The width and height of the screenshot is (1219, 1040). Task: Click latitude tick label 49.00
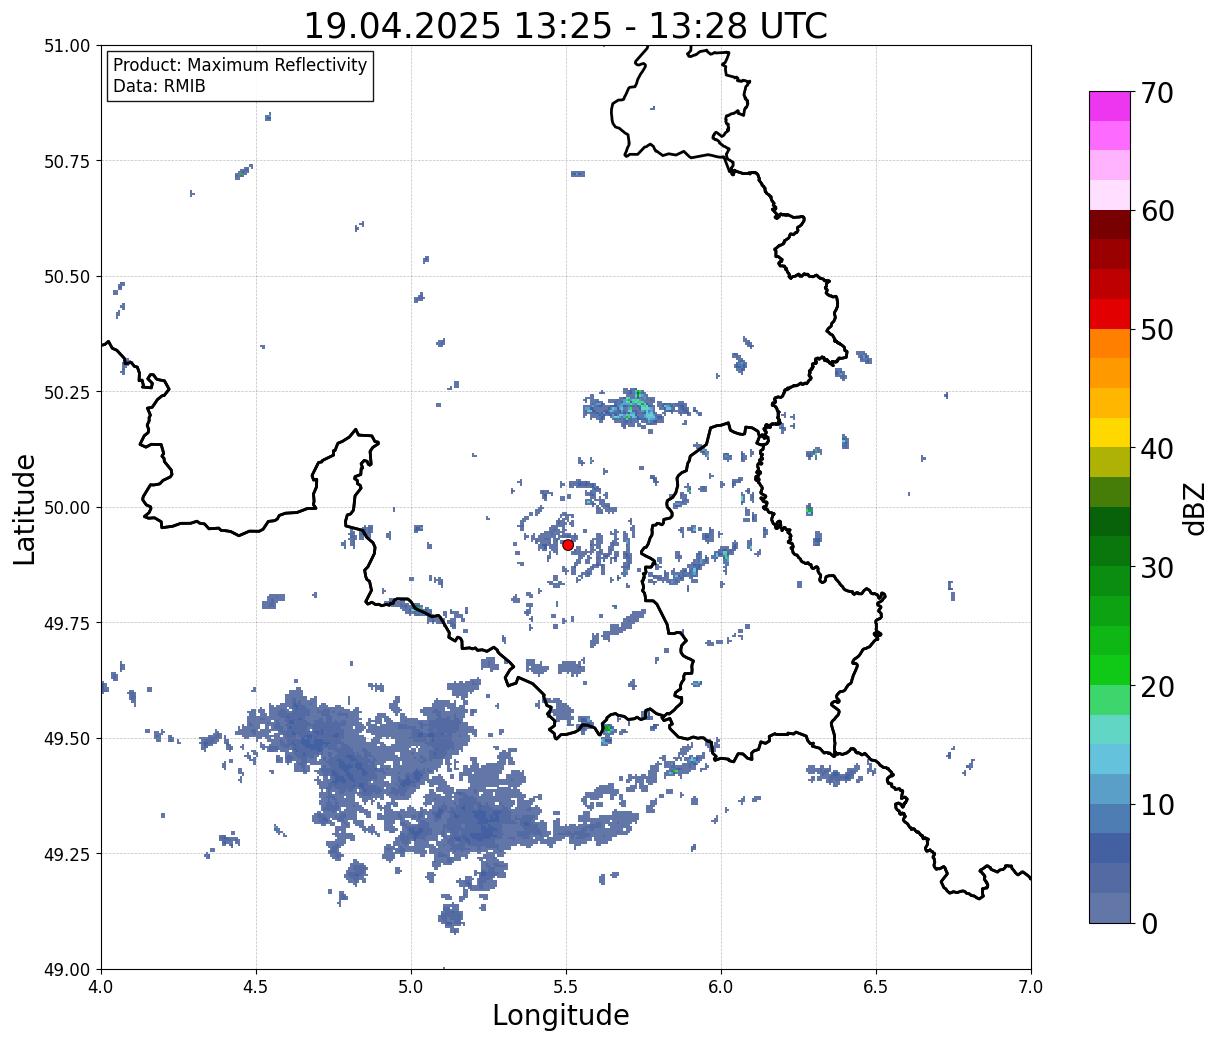click(x=67, y=970)
